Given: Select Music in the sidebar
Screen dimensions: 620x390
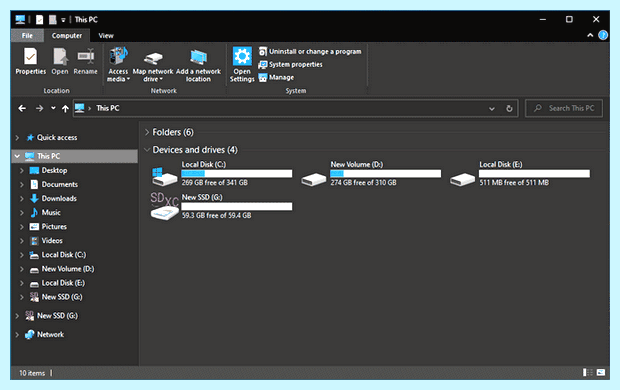Looking at the screenshot, I should pos(51,212).
